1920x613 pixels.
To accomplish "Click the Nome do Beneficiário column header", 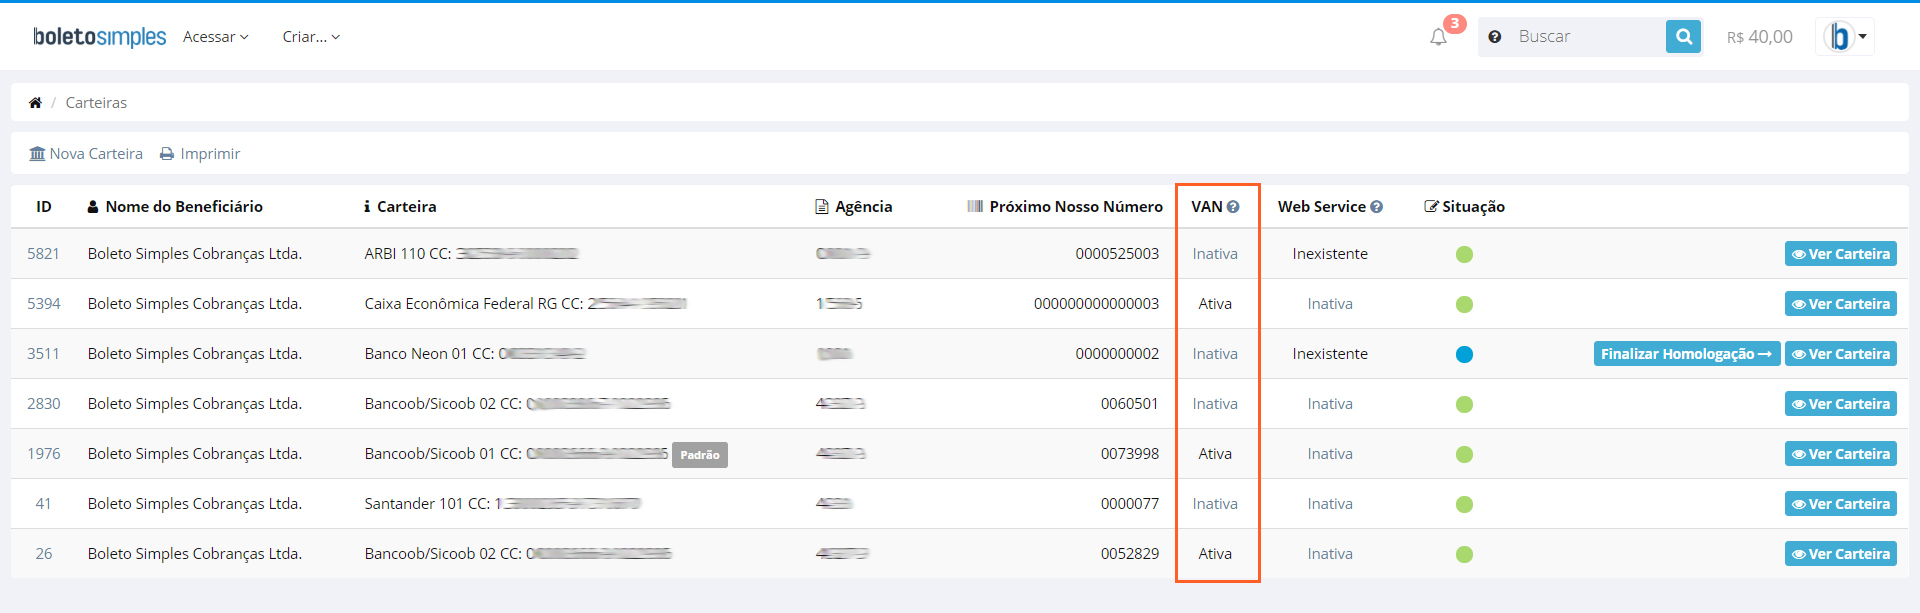I will pos(175,207).
